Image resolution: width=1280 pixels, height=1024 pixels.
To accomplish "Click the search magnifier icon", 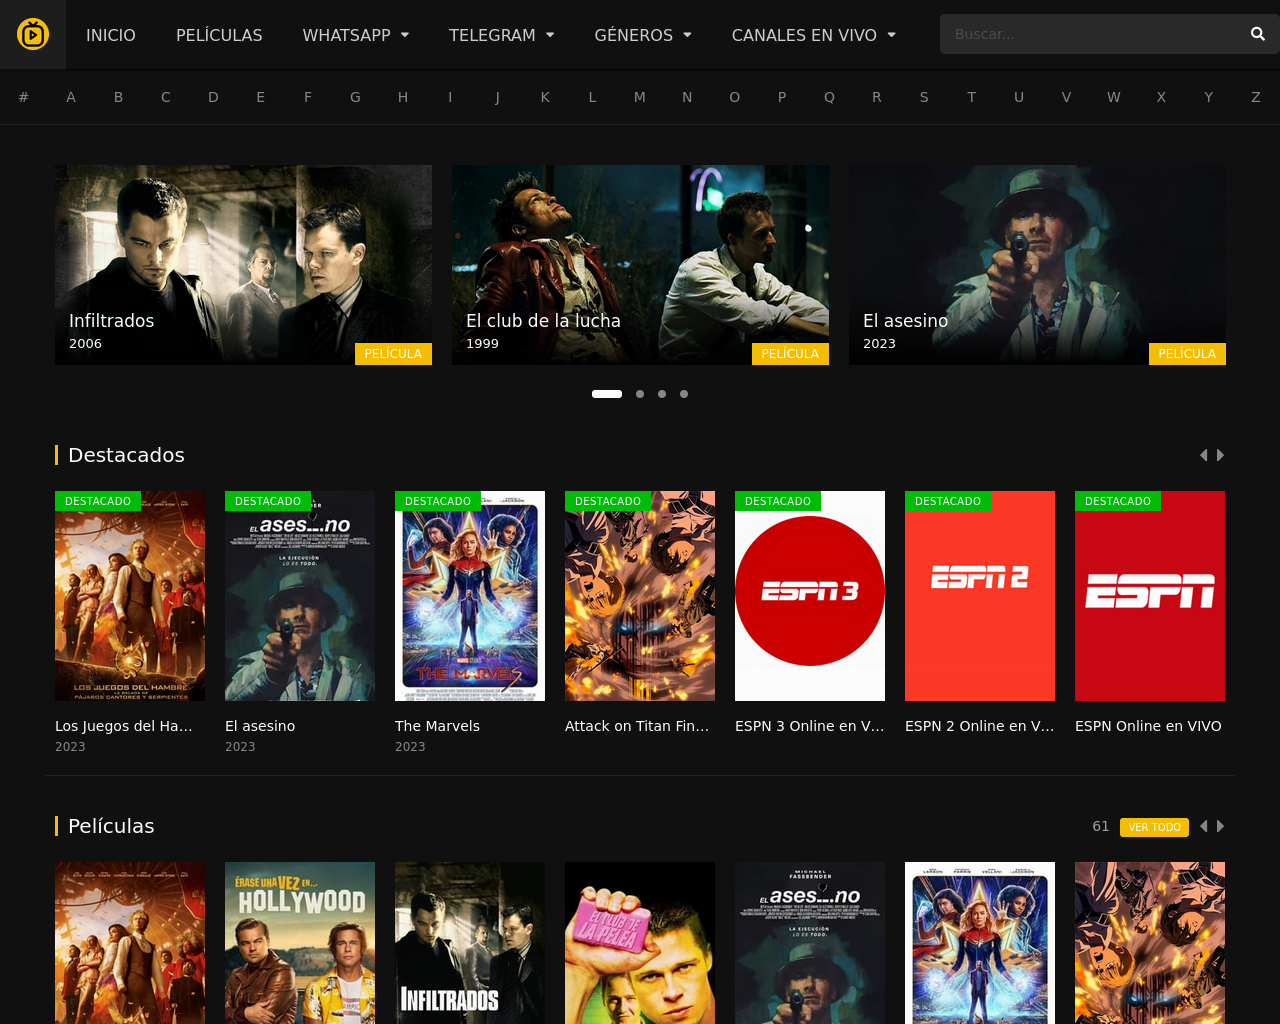I will (x=1257, y=34).
